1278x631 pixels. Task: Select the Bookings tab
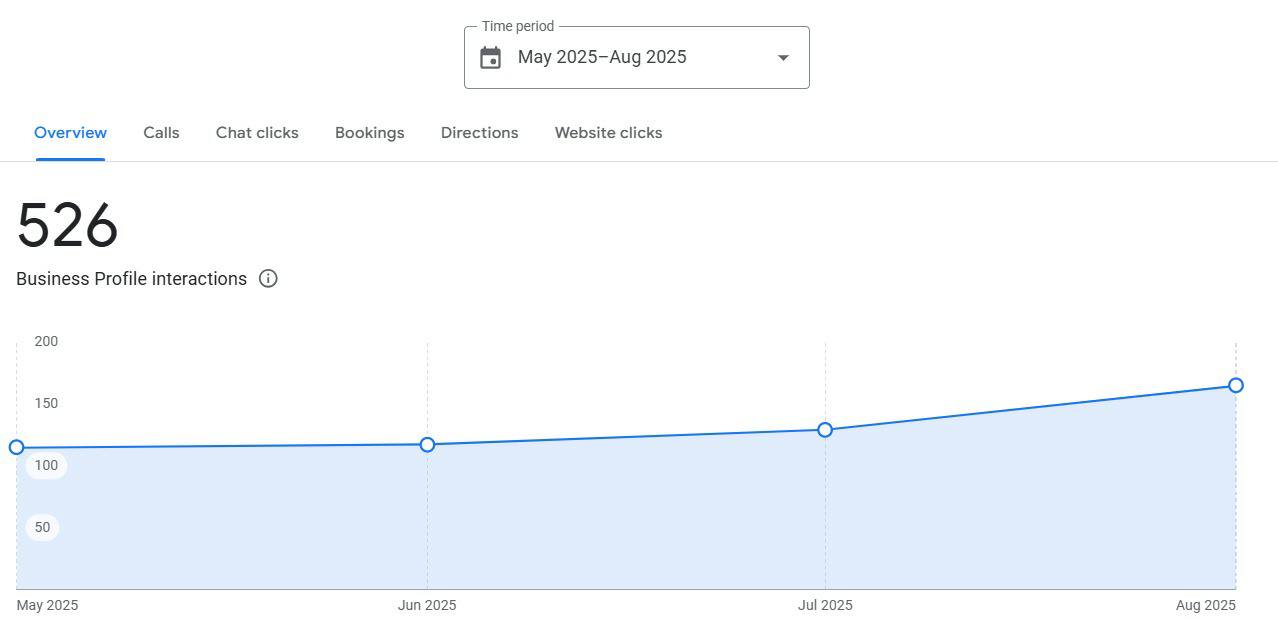[x=369, y=133]
